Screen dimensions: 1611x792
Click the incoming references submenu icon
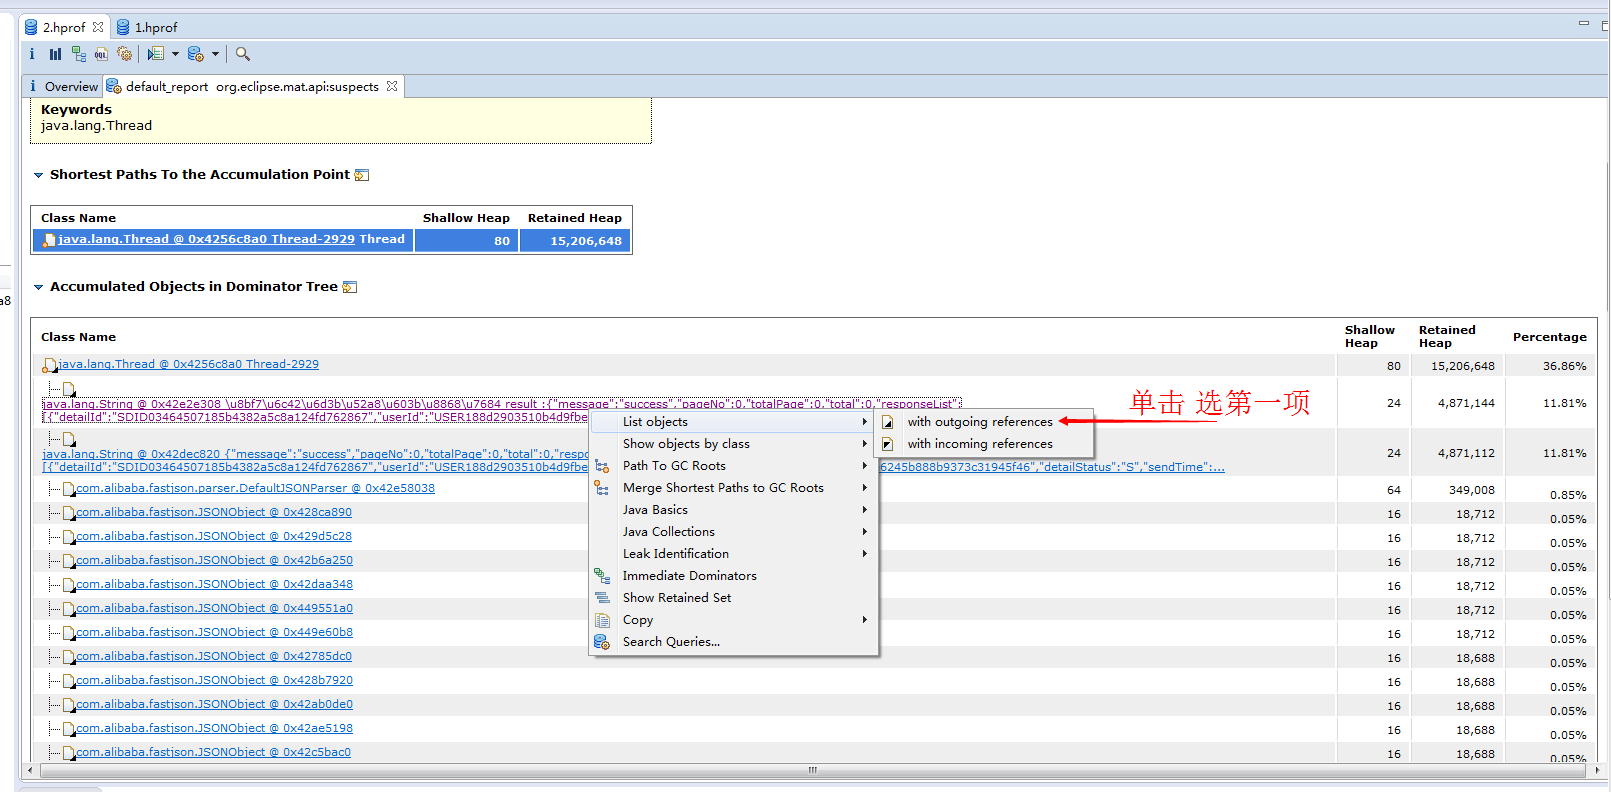click(x=887, y=444)
